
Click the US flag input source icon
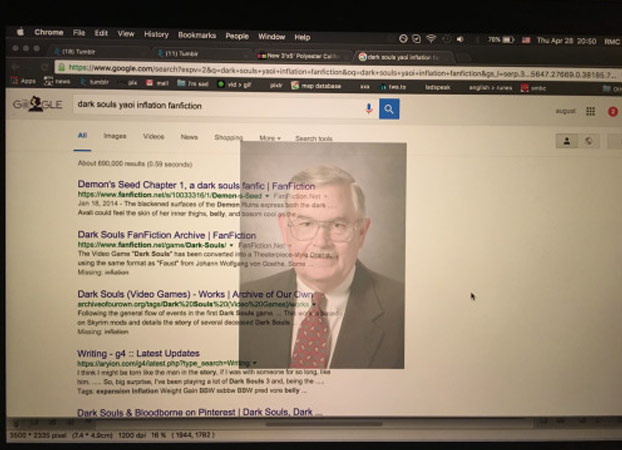[526, 40]
